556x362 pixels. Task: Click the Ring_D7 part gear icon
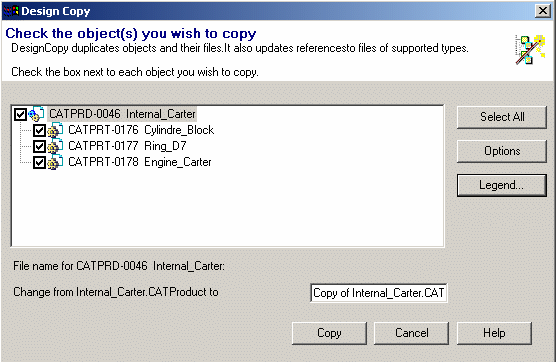55,146
